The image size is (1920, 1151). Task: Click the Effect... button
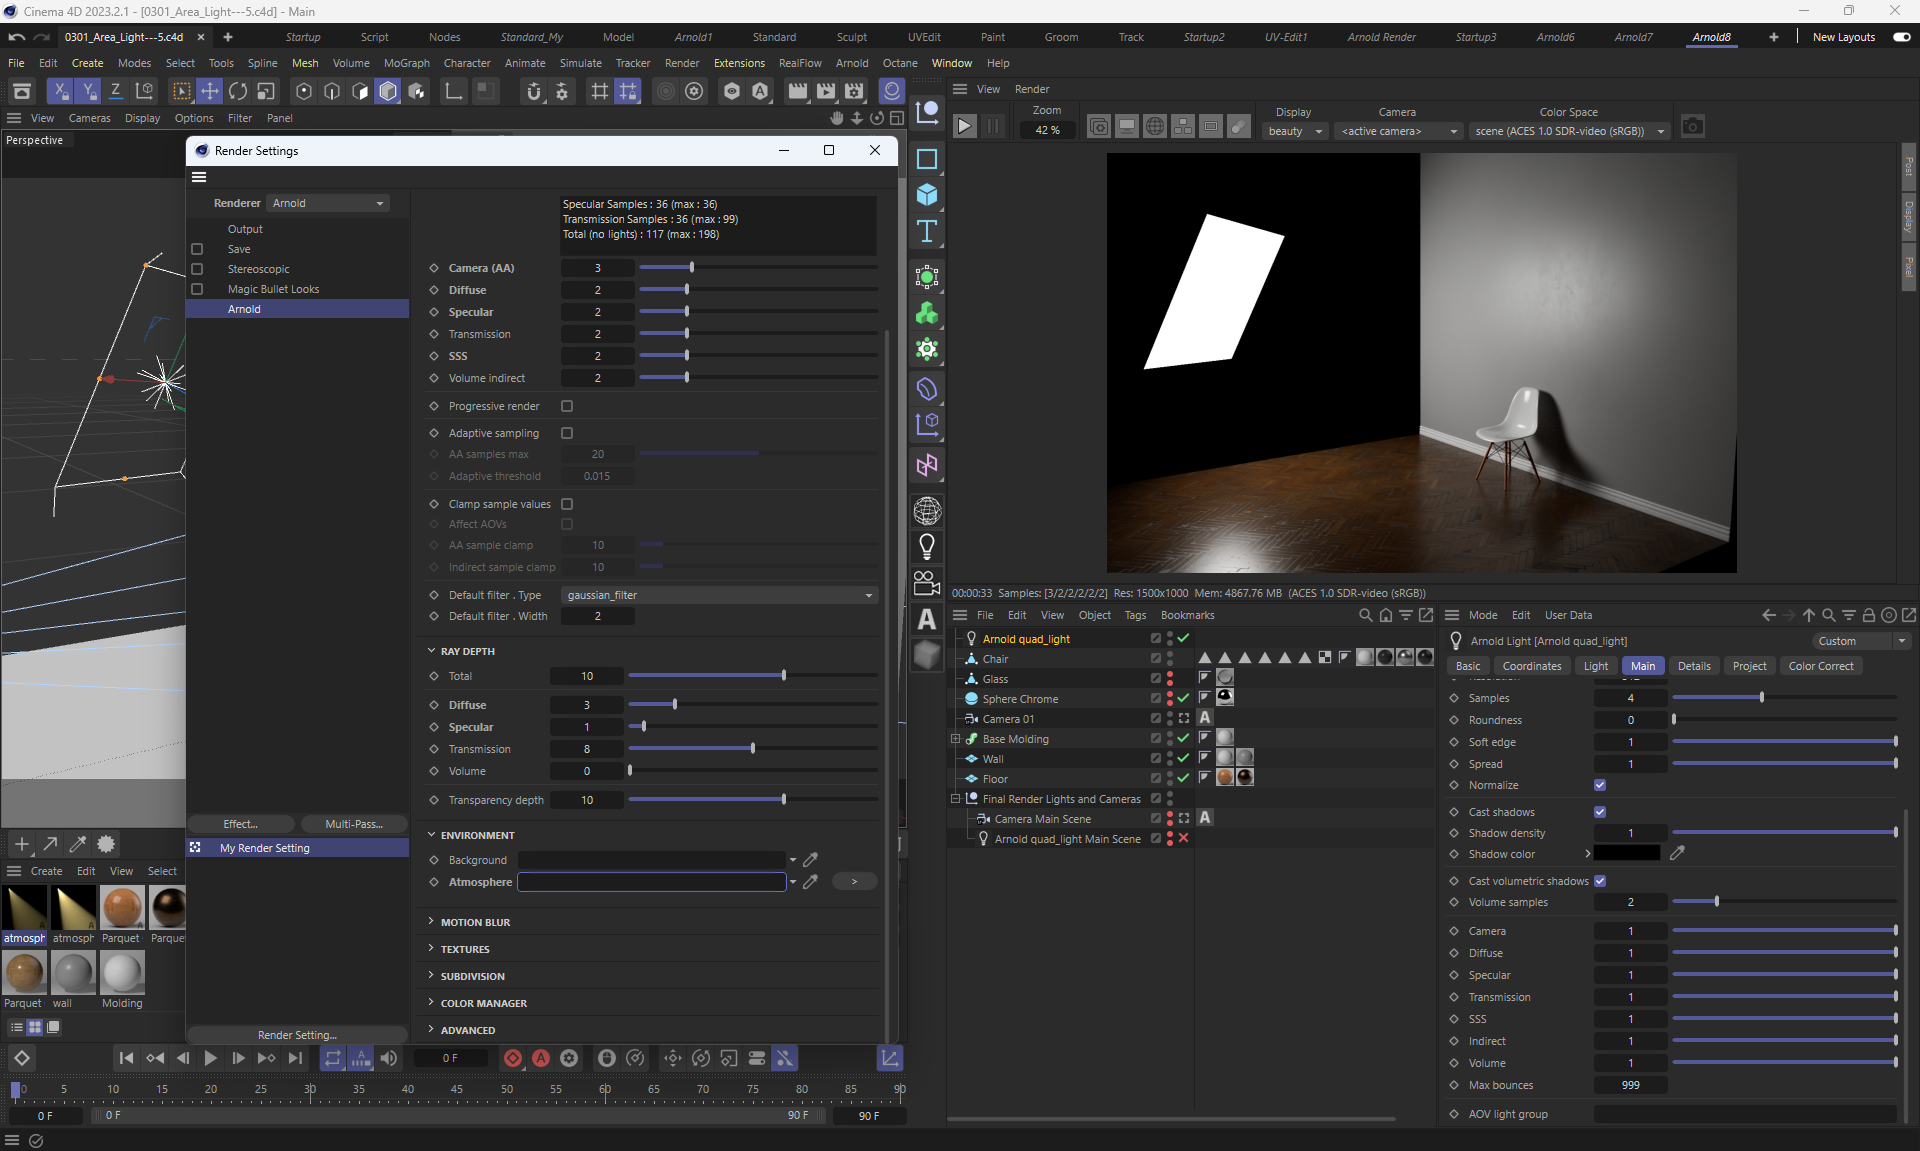pos(240,824)
